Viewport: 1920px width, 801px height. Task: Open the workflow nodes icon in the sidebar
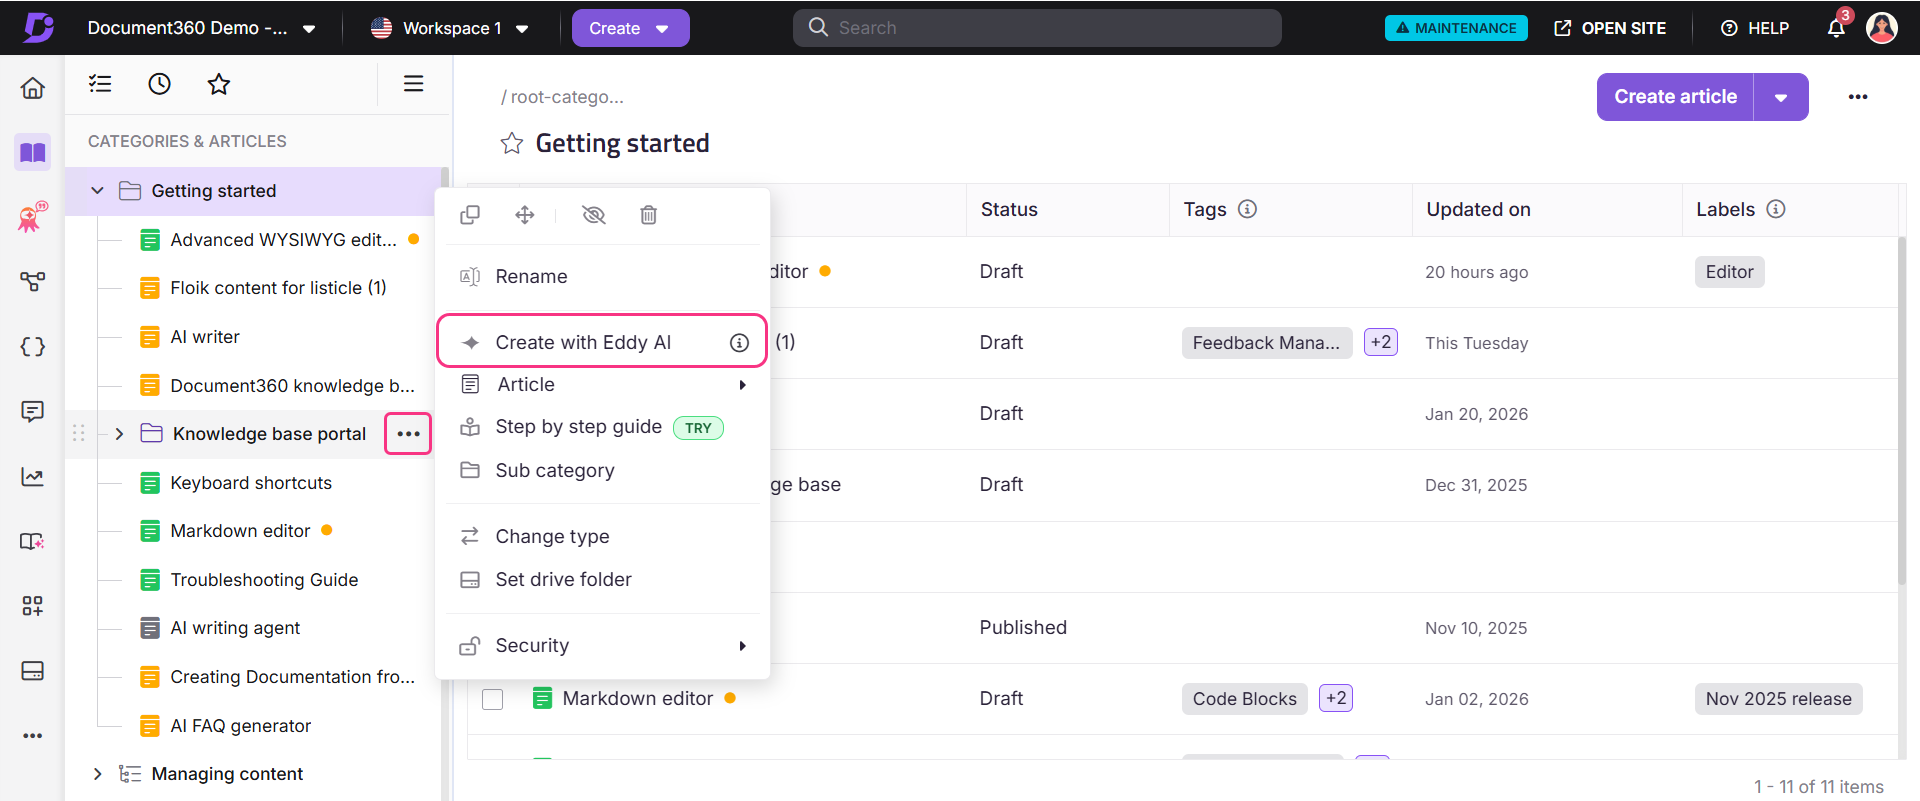click(x=33, y=282)
